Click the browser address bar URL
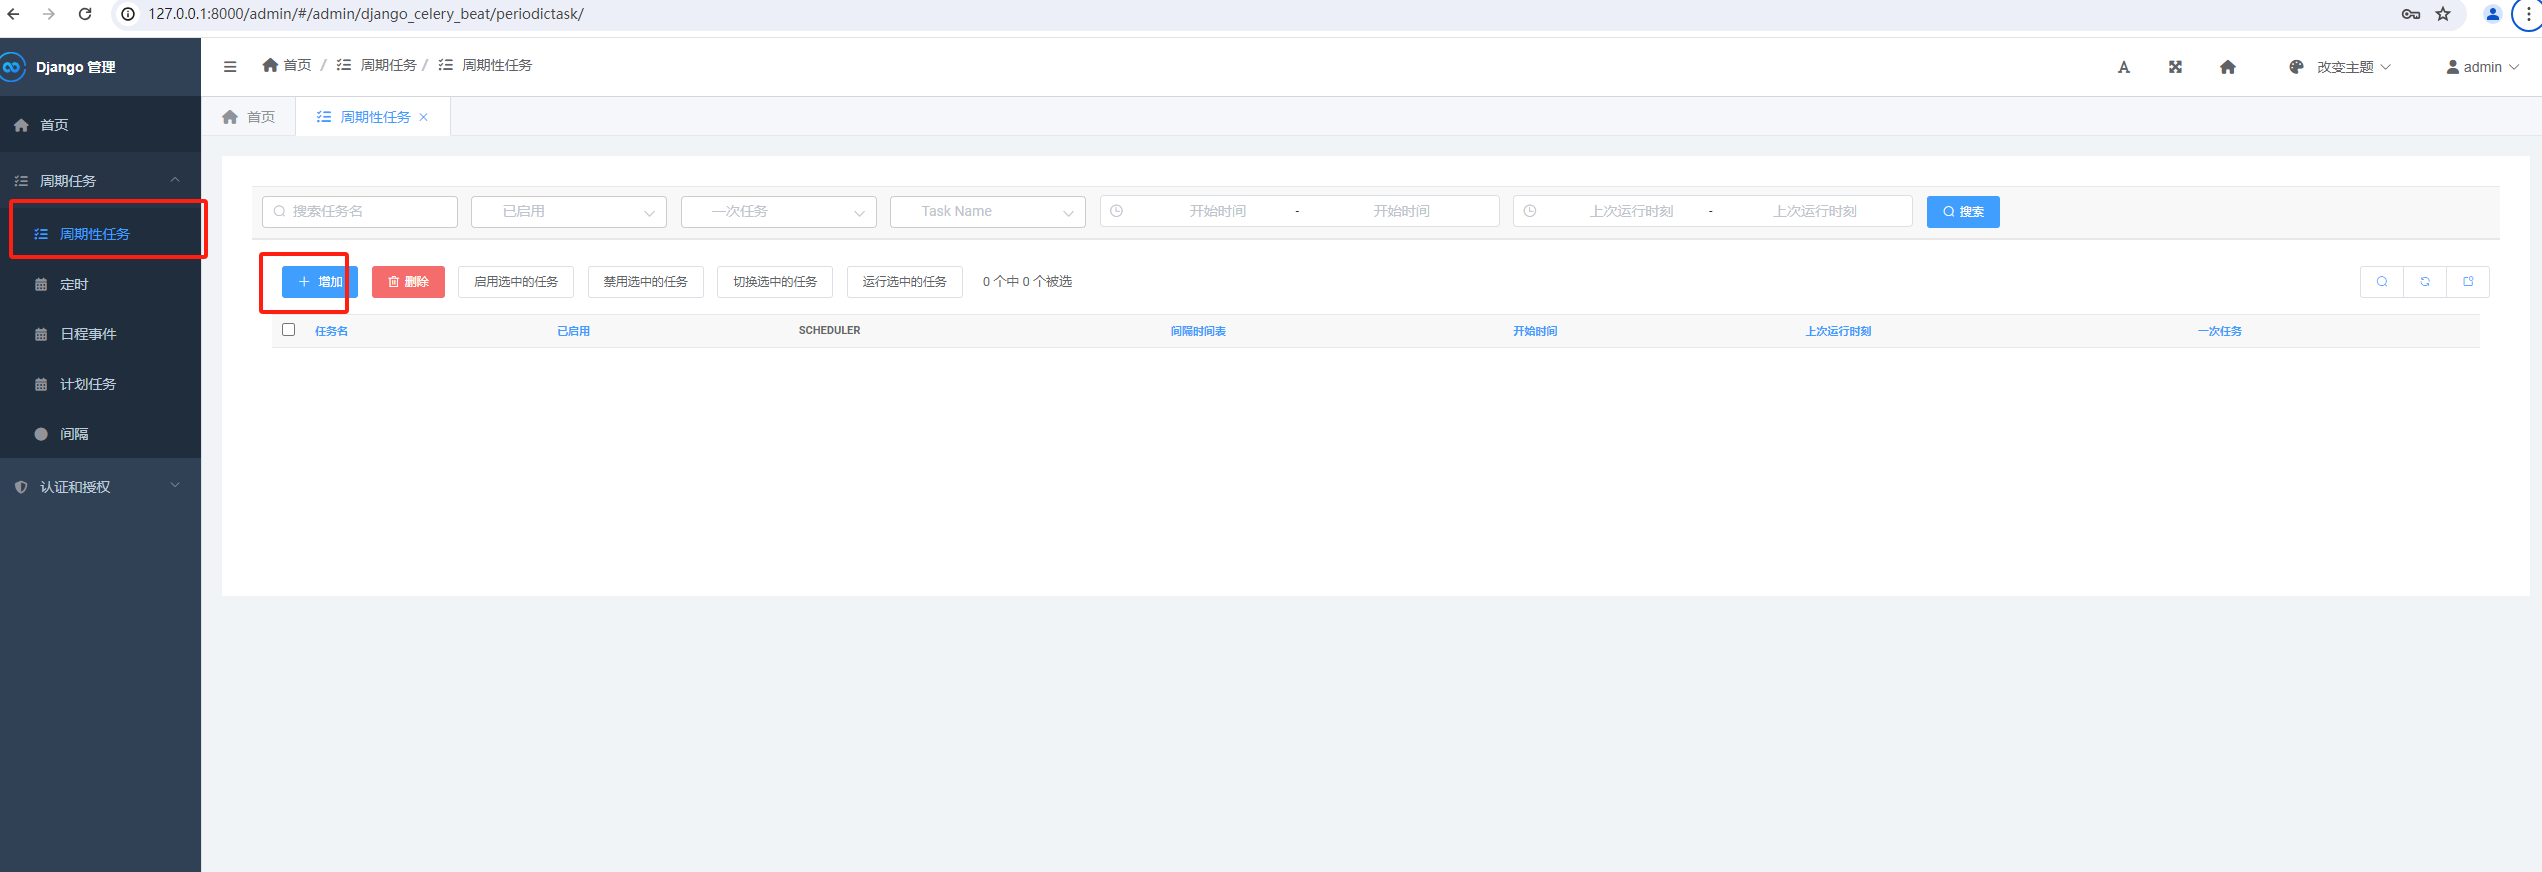This screenshot has height=872, width=2542. pyautogui.click(x=366, y=14)
